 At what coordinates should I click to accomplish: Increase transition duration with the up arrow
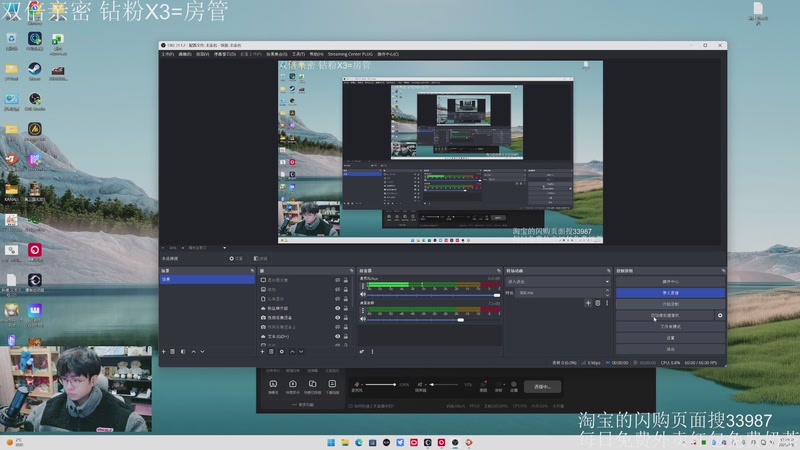(x=607, y=291)
